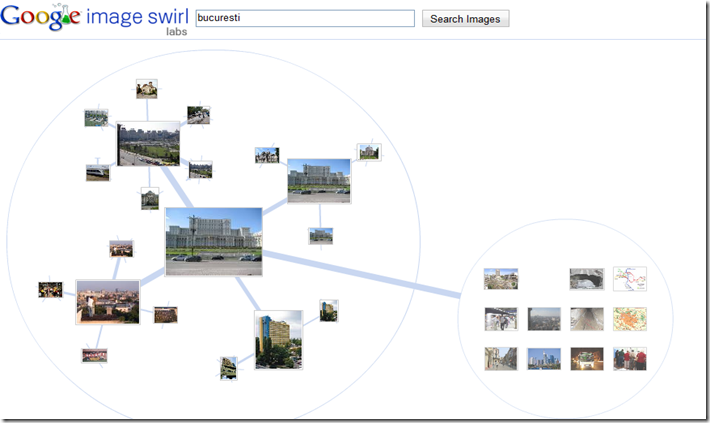Image resolution: width=710 pixels, height=423 pixels.
Task: Select the people in red shirts thumbnail
Action: (630, 359)
